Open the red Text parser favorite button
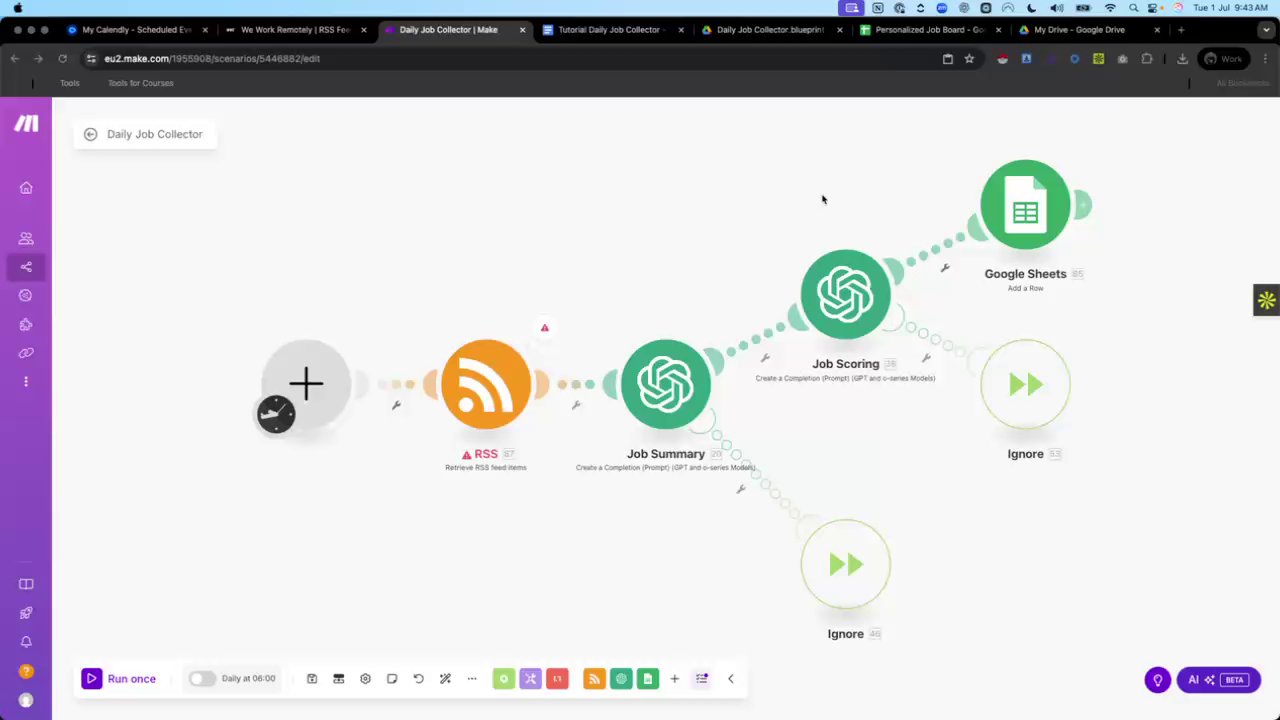This screenshot has width=1280, height=720. pos(557,679)
